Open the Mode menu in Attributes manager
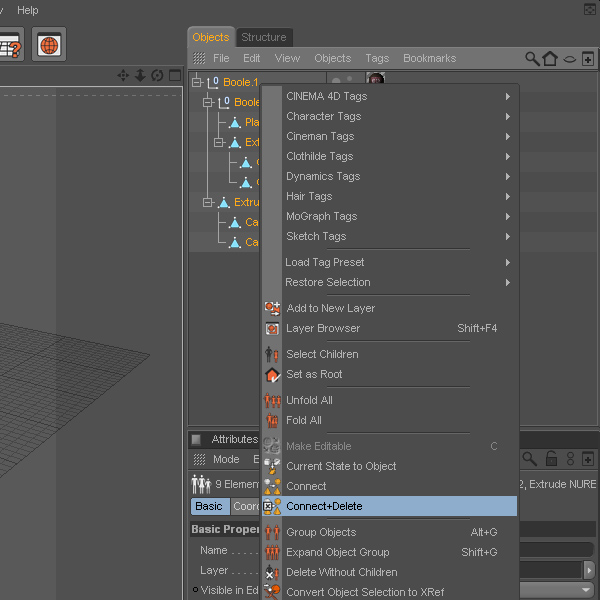 click(x=226, y=459)
